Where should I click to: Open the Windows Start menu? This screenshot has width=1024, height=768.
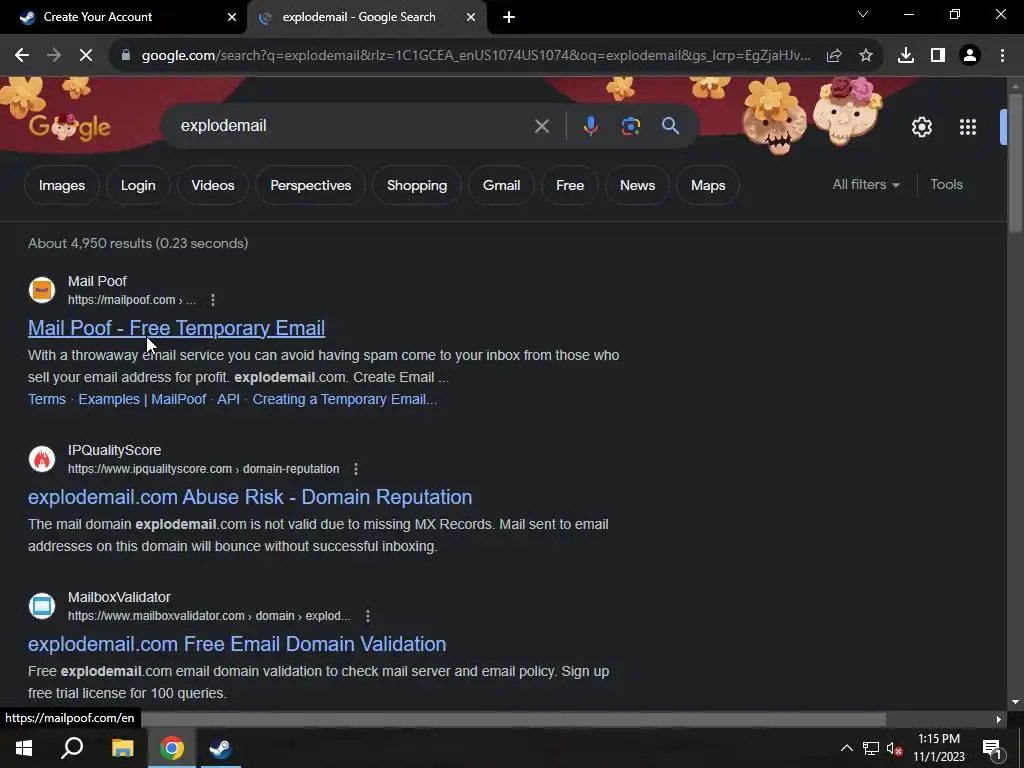24,748
